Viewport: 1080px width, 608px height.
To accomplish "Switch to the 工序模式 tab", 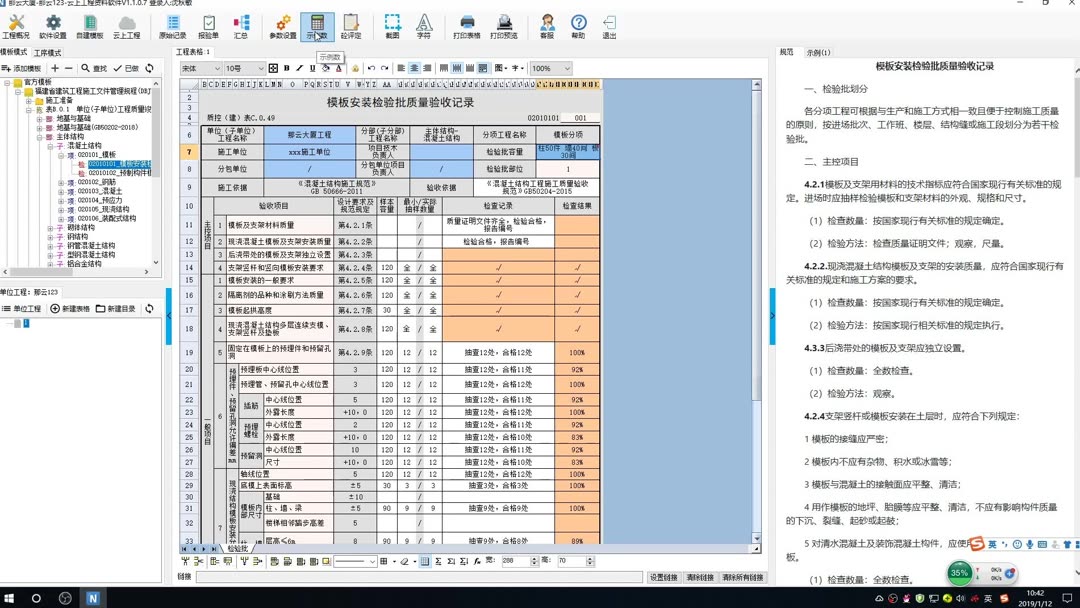I will point(47,51).
